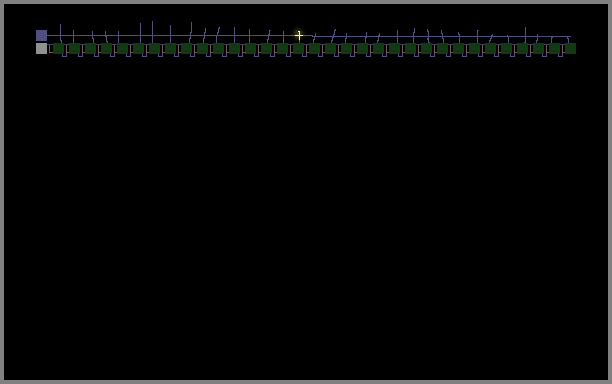Image resolution: width=612 pixels, height=384 pixels.
Task: Select the first green square beside the gray square
Action: [59, 48]
